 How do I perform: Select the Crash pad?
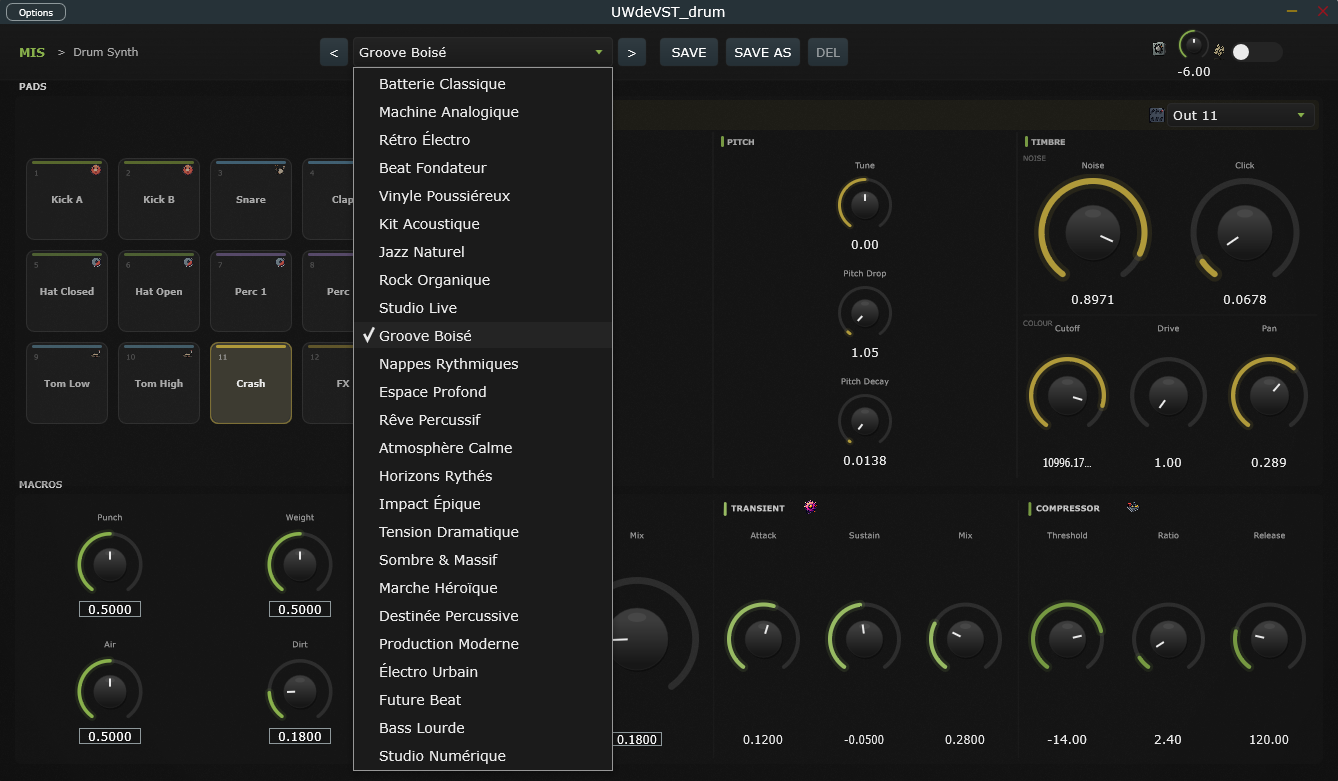coord(251,384)
